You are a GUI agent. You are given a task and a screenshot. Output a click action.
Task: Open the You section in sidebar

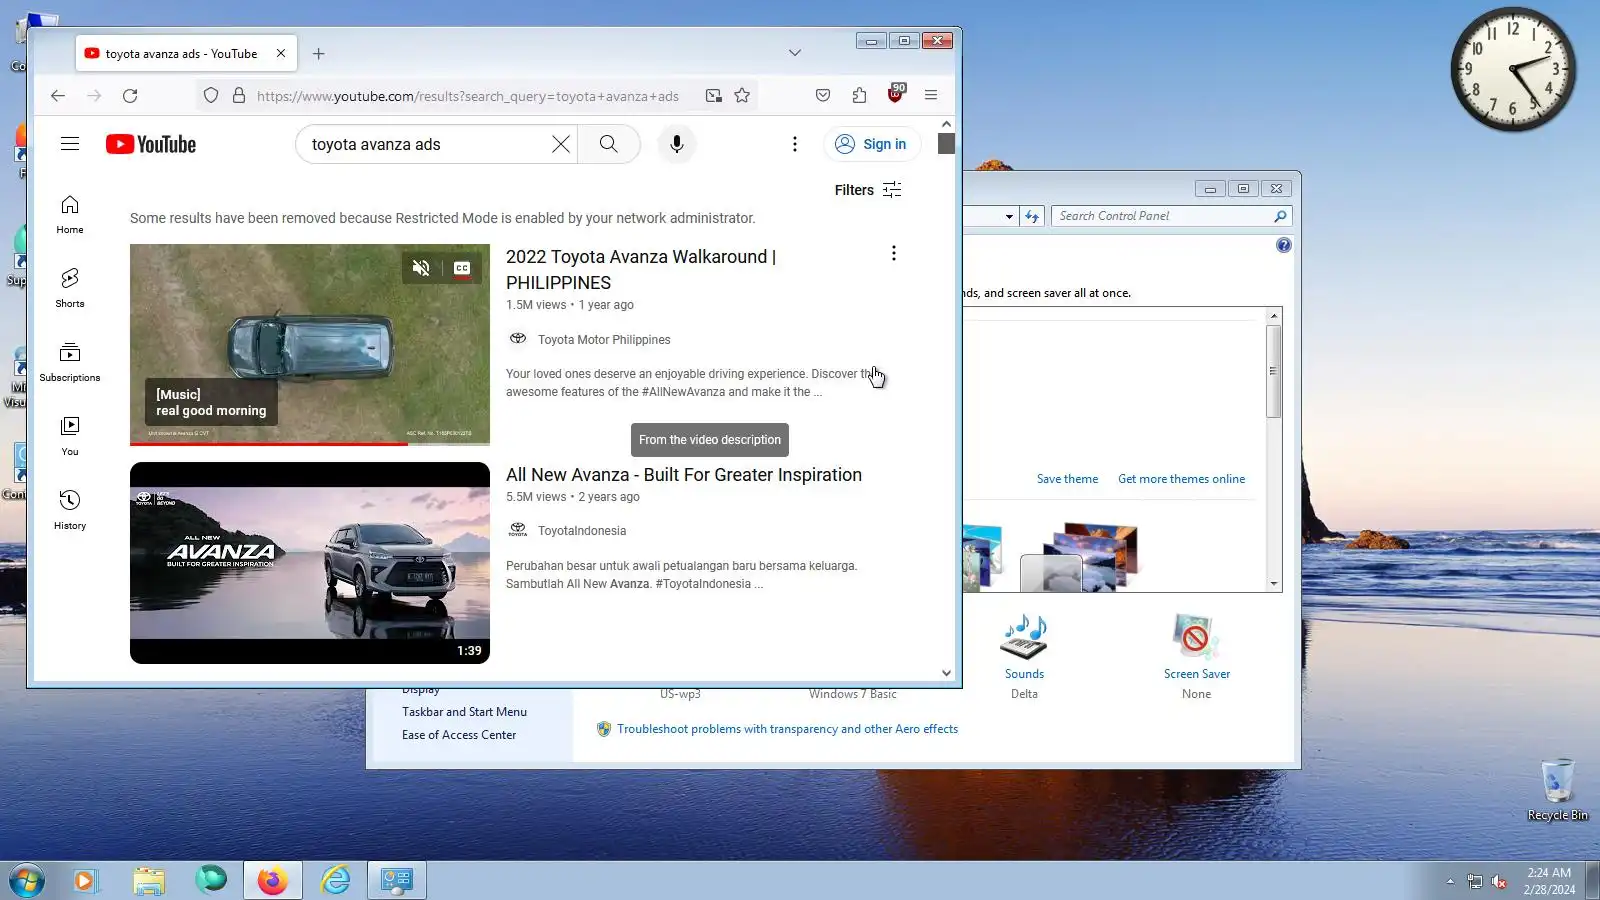click(x=70, y=436)
